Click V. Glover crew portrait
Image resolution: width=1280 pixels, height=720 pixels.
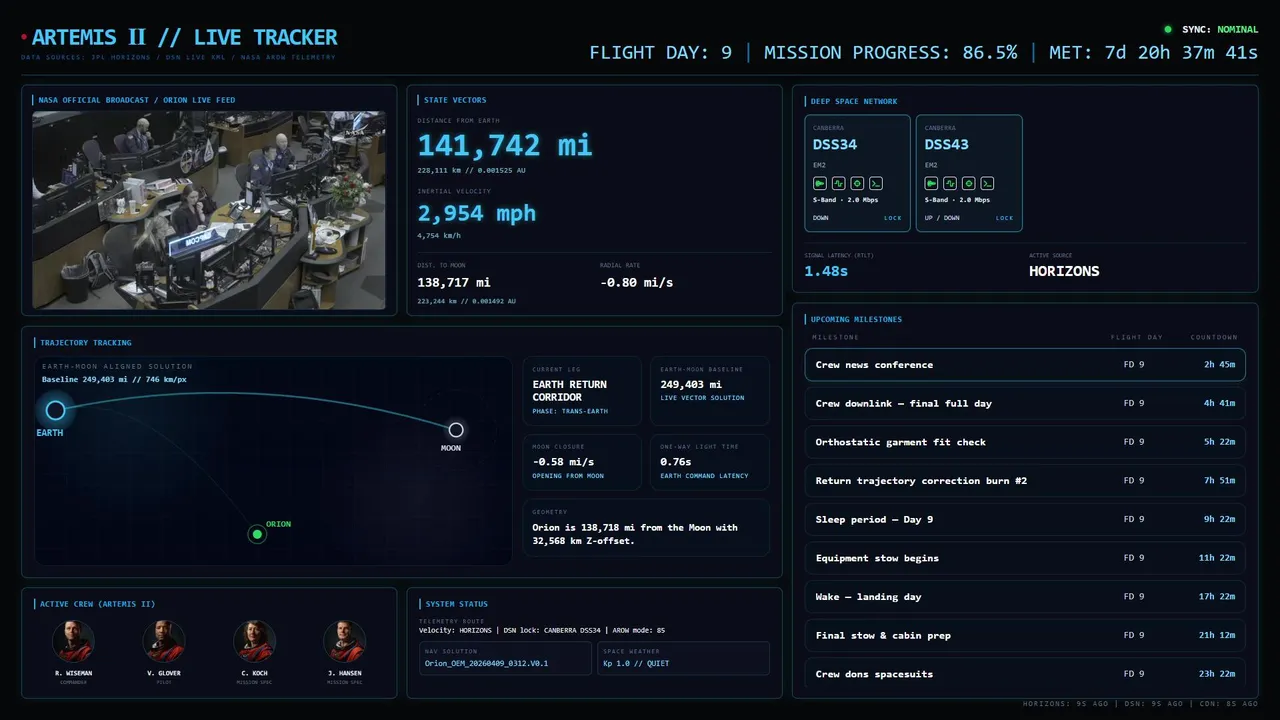click(164, 641)
